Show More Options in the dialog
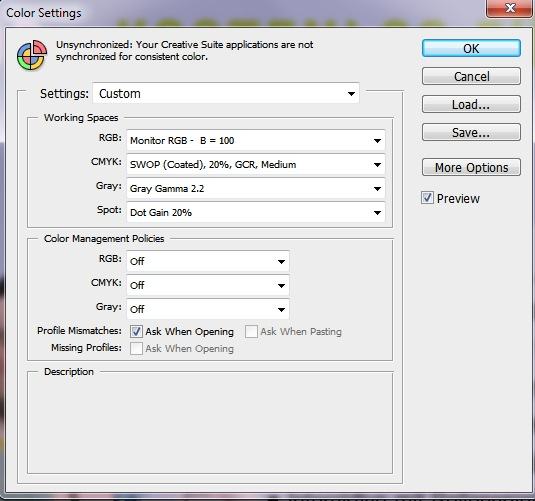The image size is (535, 501). (x=471, y=167)
